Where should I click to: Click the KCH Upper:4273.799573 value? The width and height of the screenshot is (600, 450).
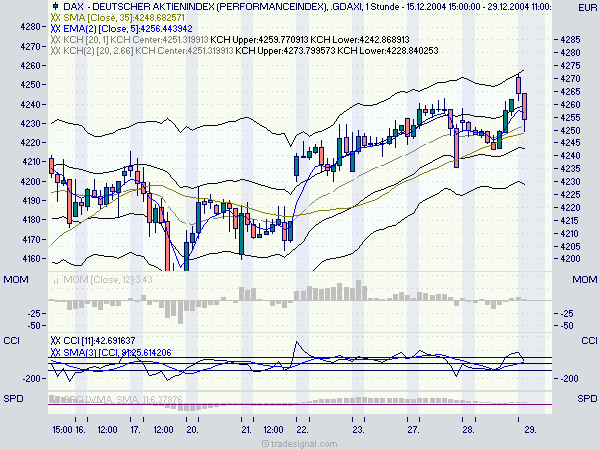pyautogui.click(x=285, y=51)
